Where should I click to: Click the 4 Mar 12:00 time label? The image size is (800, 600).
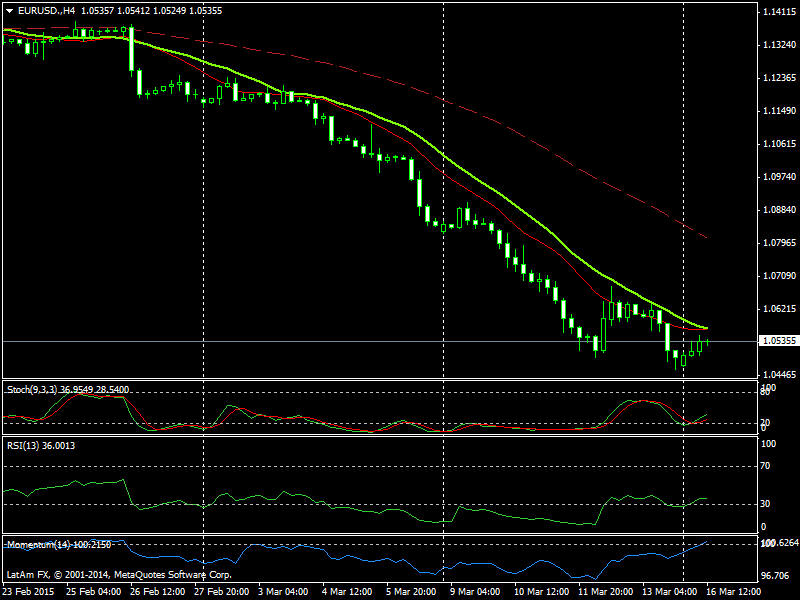click(x=347, y=592)
